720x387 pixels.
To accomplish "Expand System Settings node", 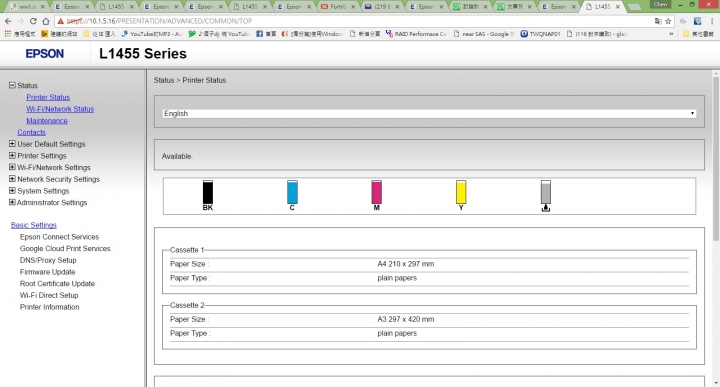I will [x=12, y=191].
